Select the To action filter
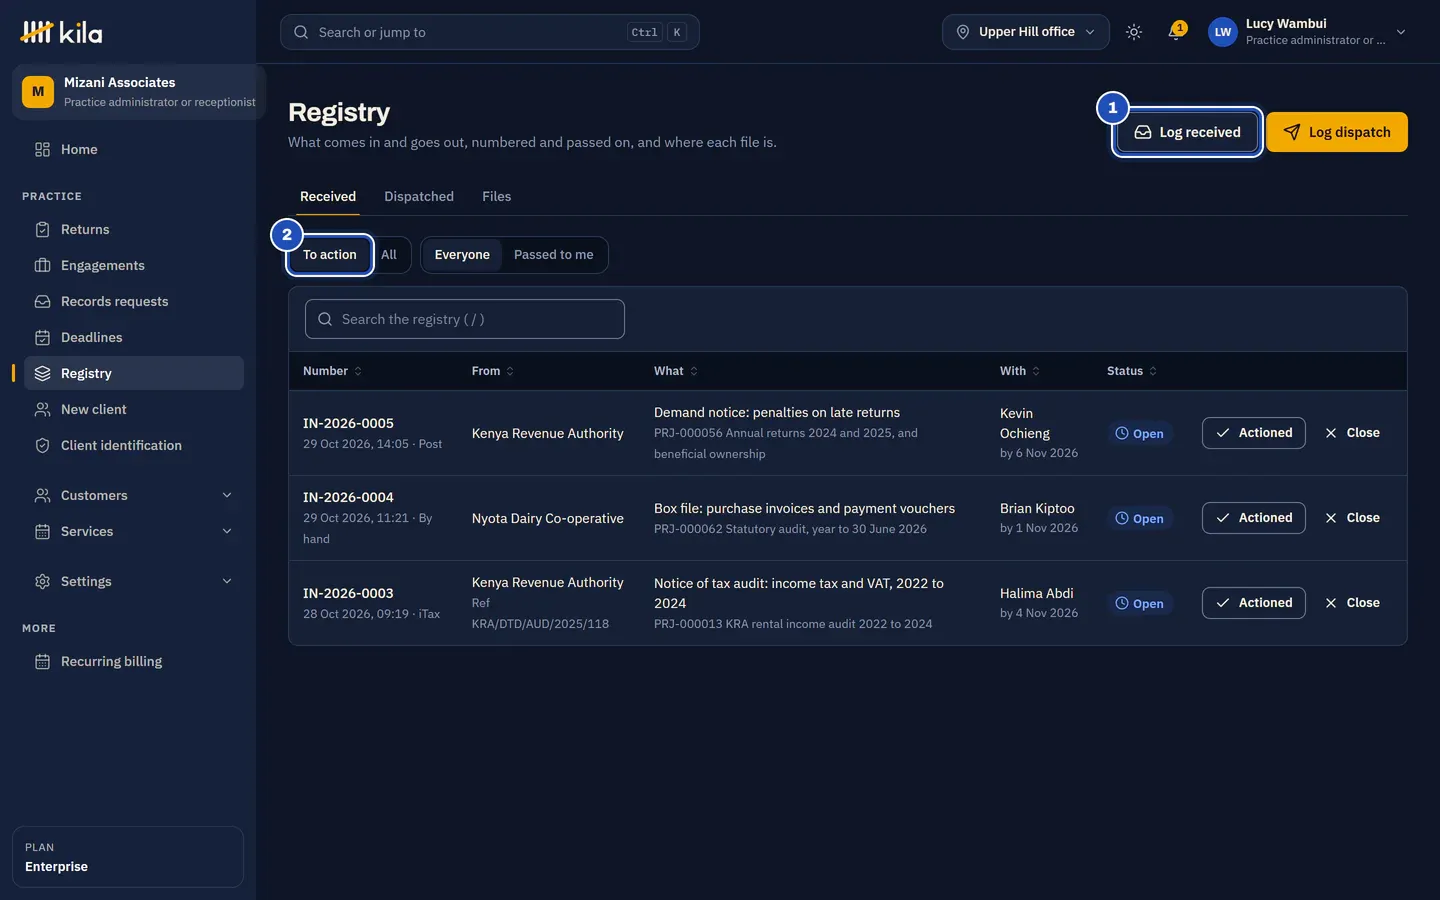Image resolution: width=1440 pixels, height=900 pixels. [x=330, y=255]
